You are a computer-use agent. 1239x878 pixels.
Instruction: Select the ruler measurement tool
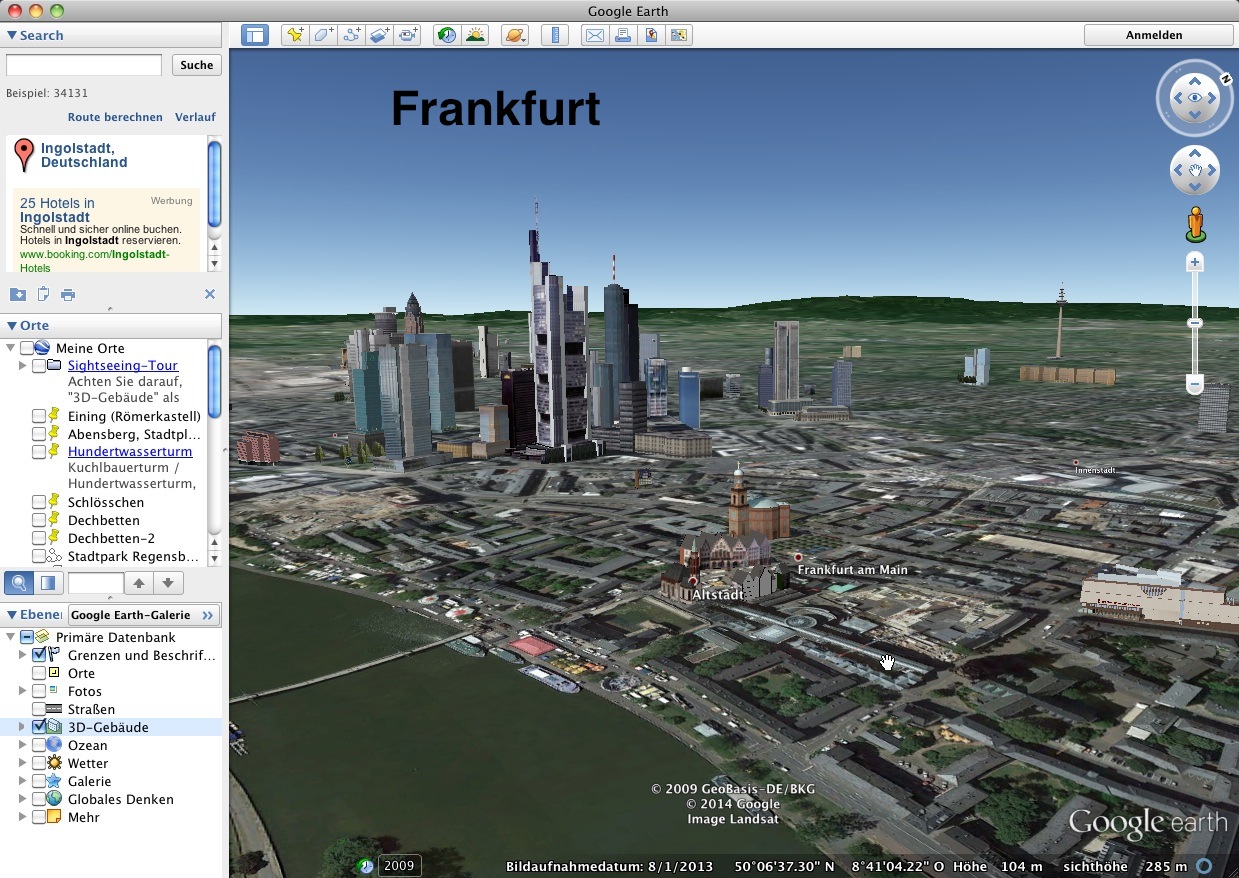554,35
